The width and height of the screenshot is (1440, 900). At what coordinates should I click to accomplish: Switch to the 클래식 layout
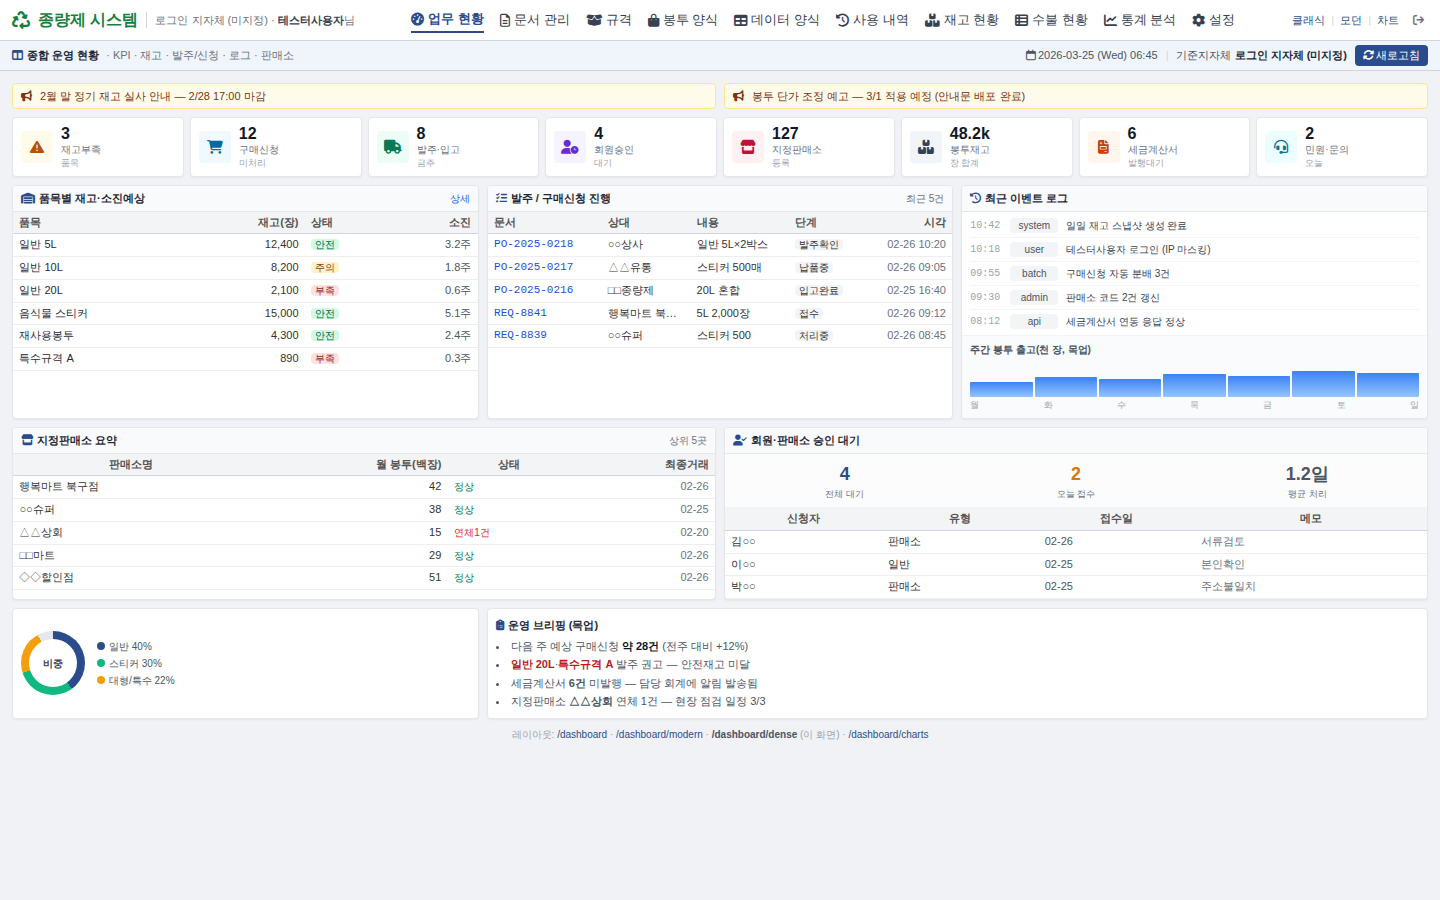pos(1308,20)
